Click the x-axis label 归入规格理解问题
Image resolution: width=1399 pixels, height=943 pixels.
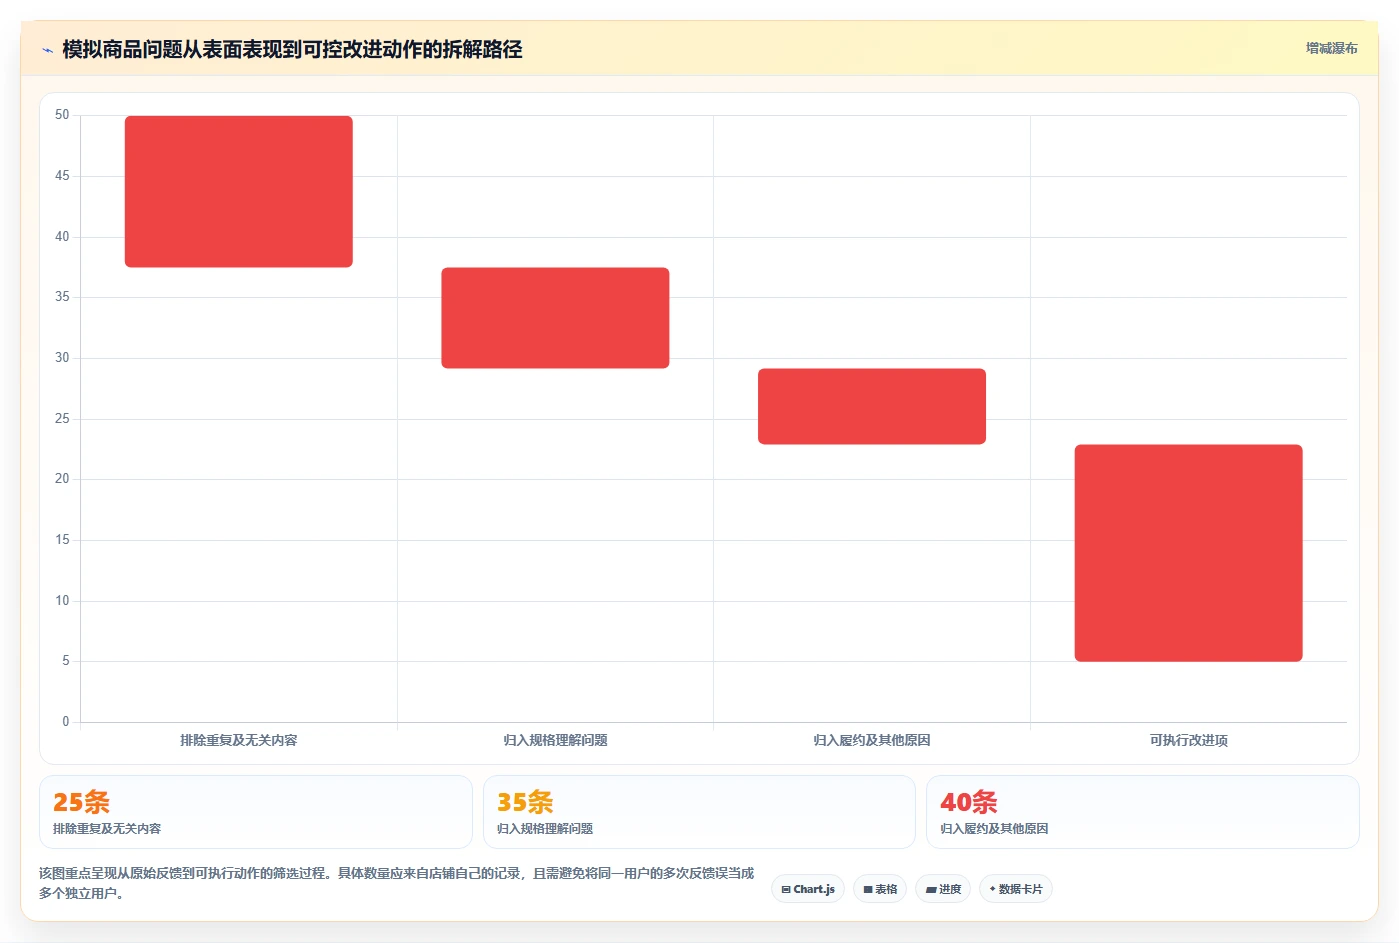555,740
